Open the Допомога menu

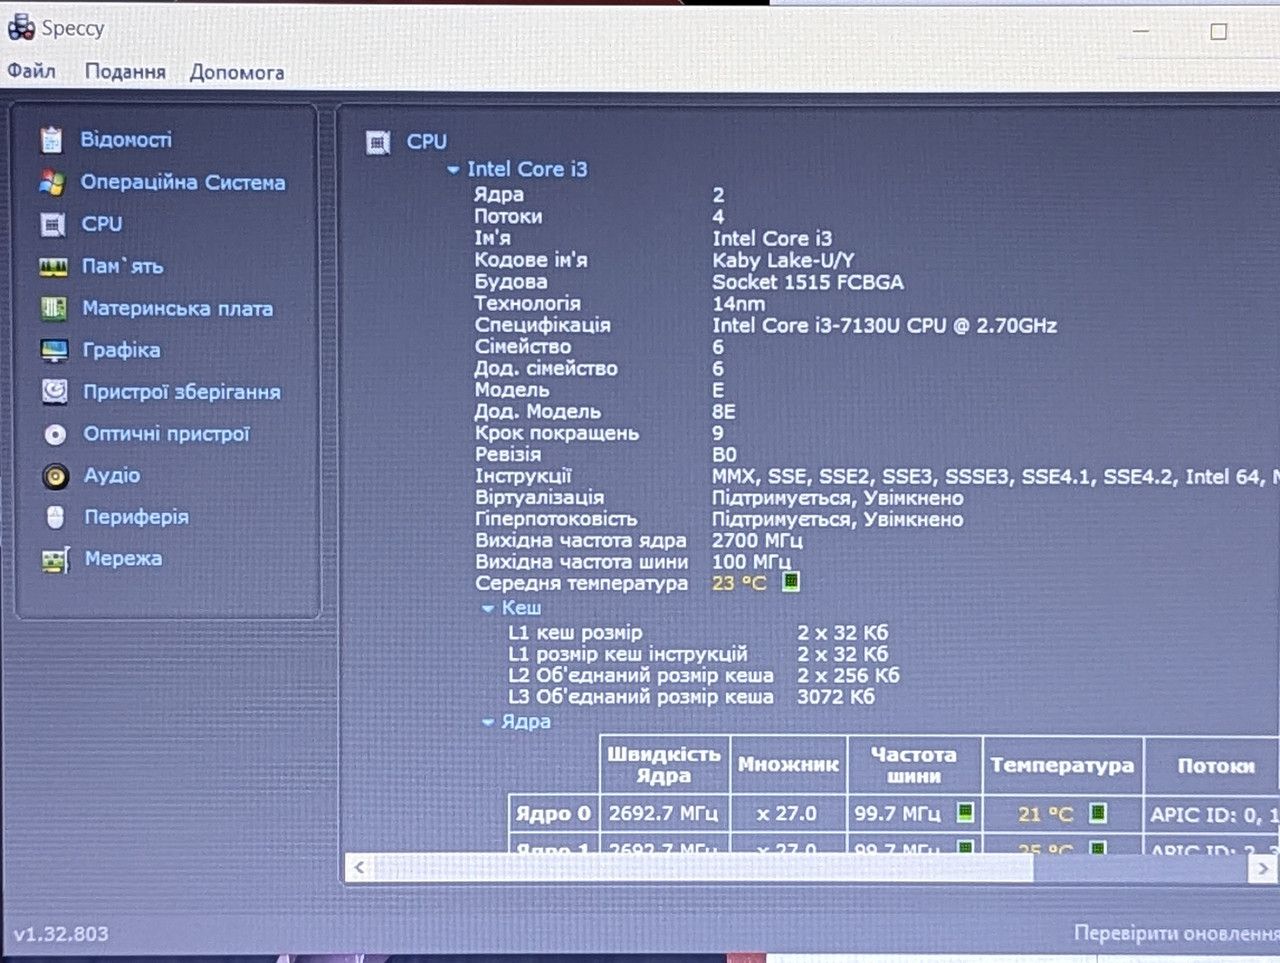[x=237, y=72]
